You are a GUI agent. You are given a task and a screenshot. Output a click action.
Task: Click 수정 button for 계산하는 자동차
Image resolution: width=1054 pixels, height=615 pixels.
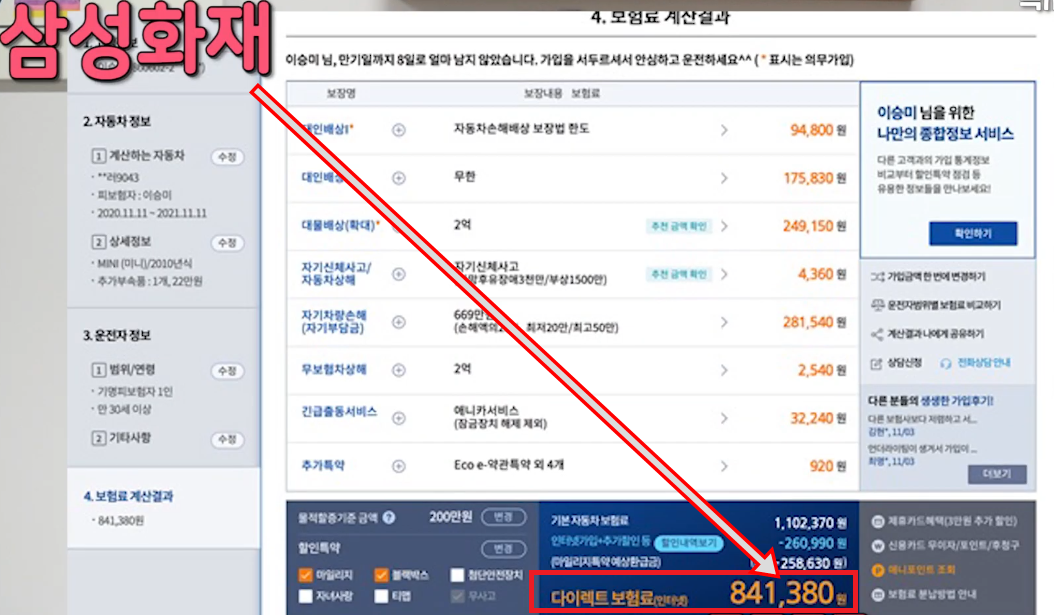pos(228,157)
